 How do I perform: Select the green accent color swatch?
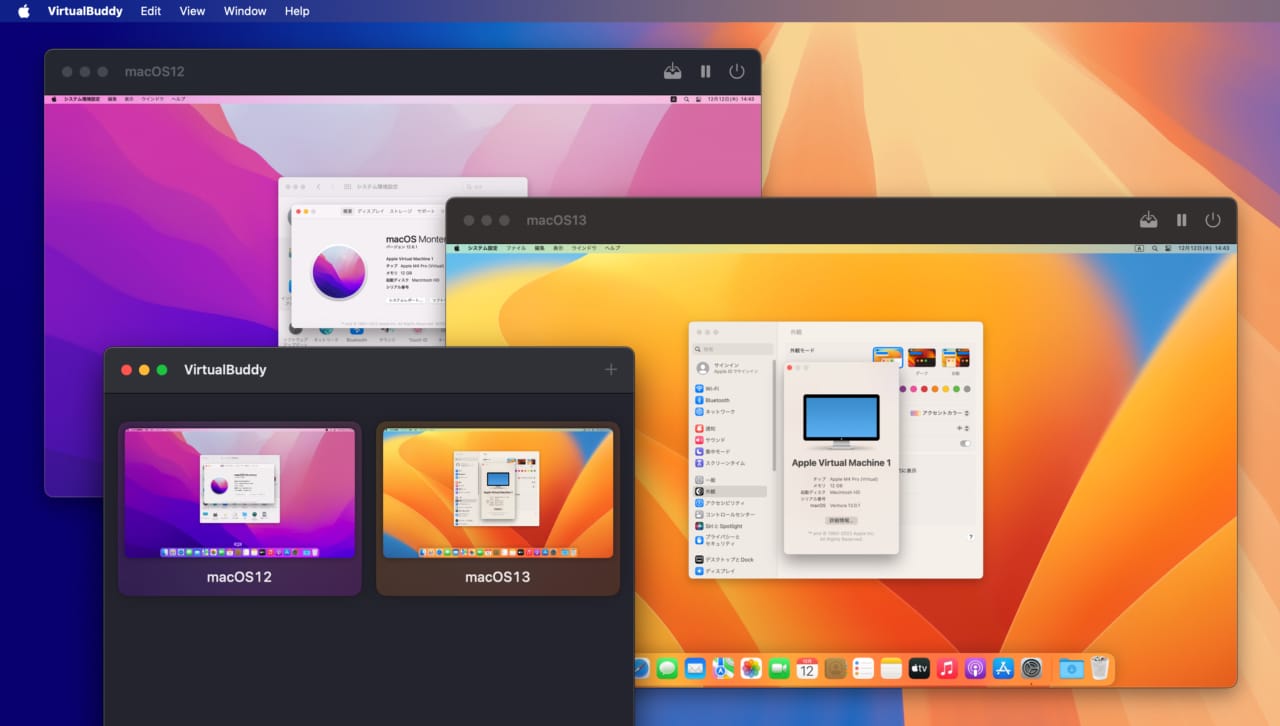tap(956, 389)
